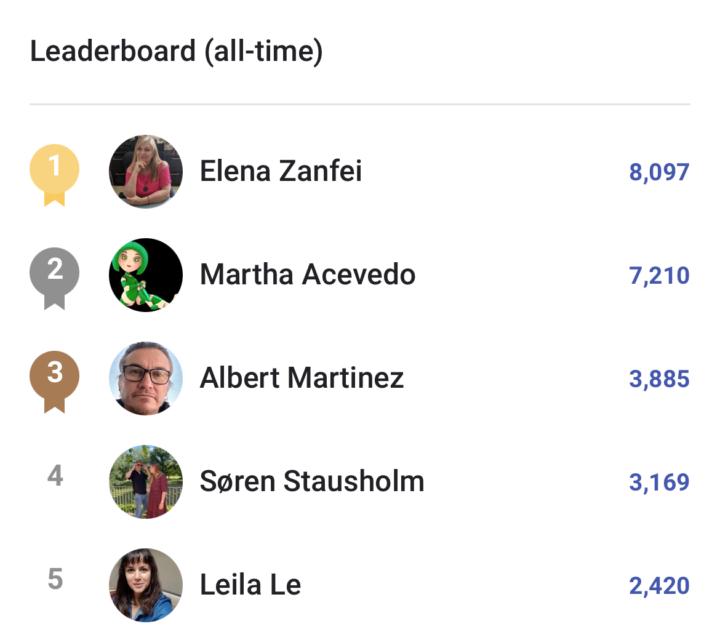Click the rank number 4
The width and height of the screenshot is (720, 637).
55,475
